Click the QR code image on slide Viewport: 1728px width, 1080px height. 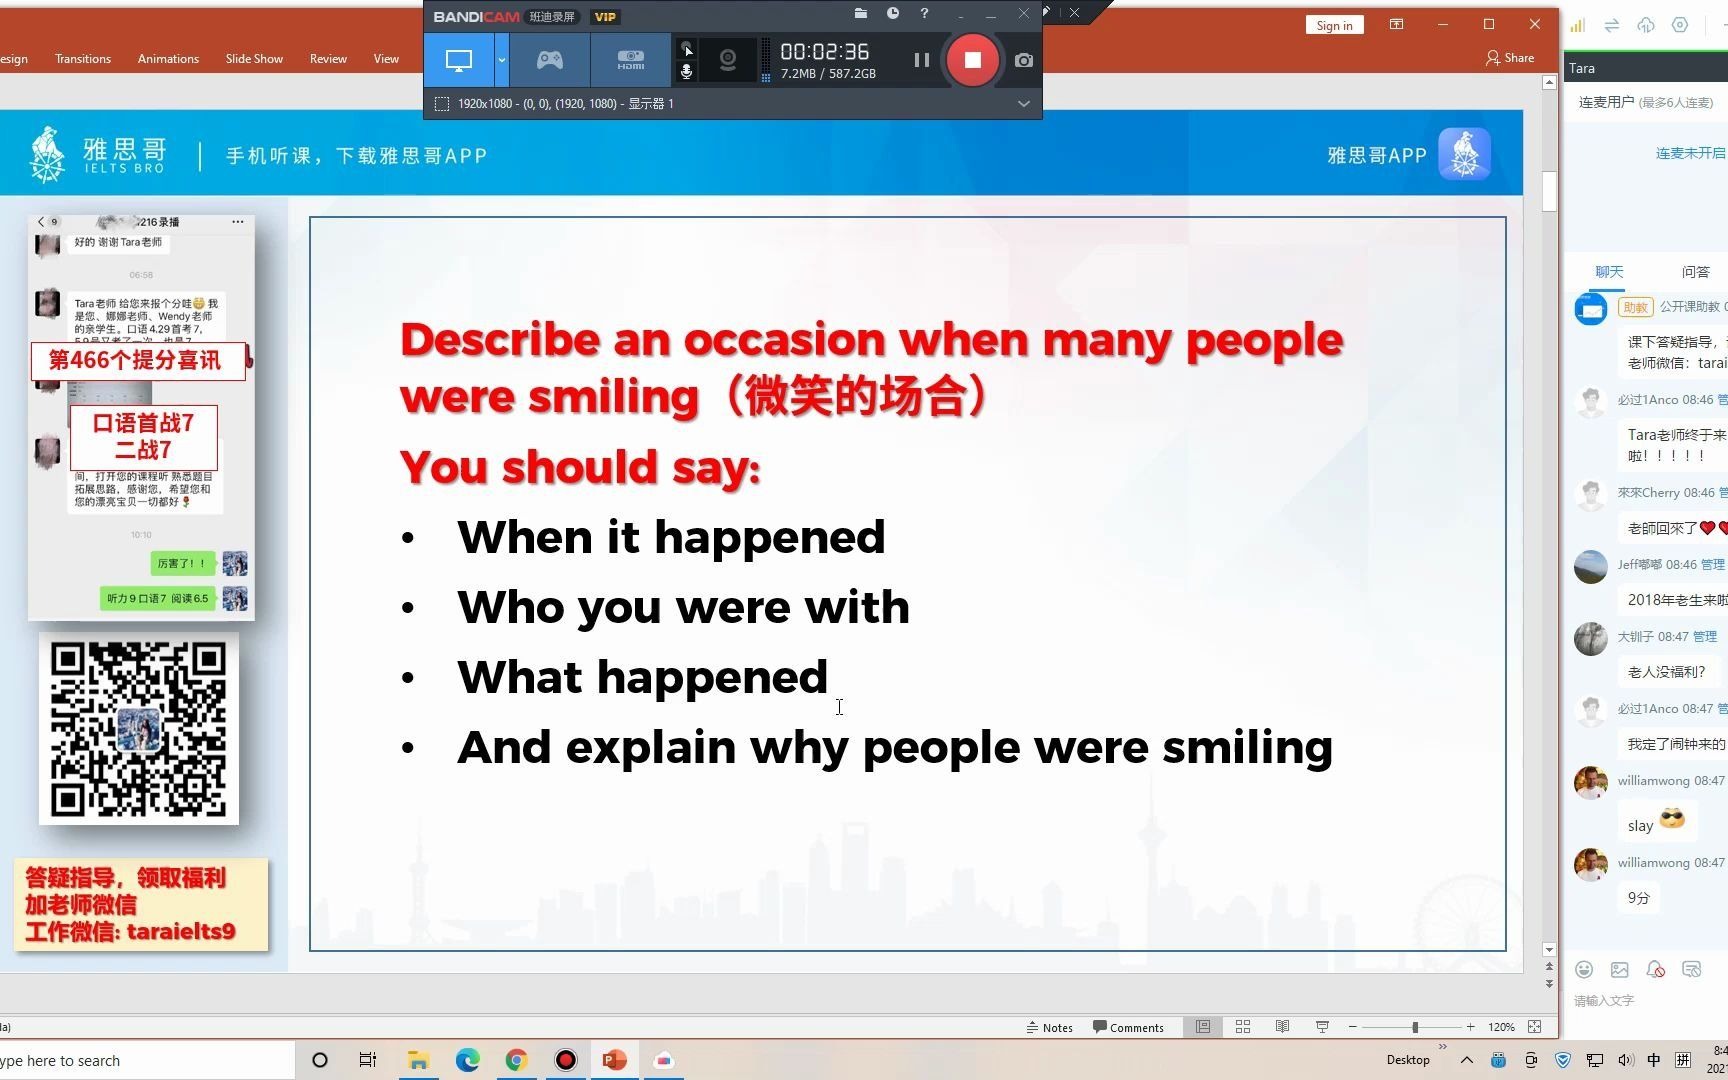(x=138, y=728)
